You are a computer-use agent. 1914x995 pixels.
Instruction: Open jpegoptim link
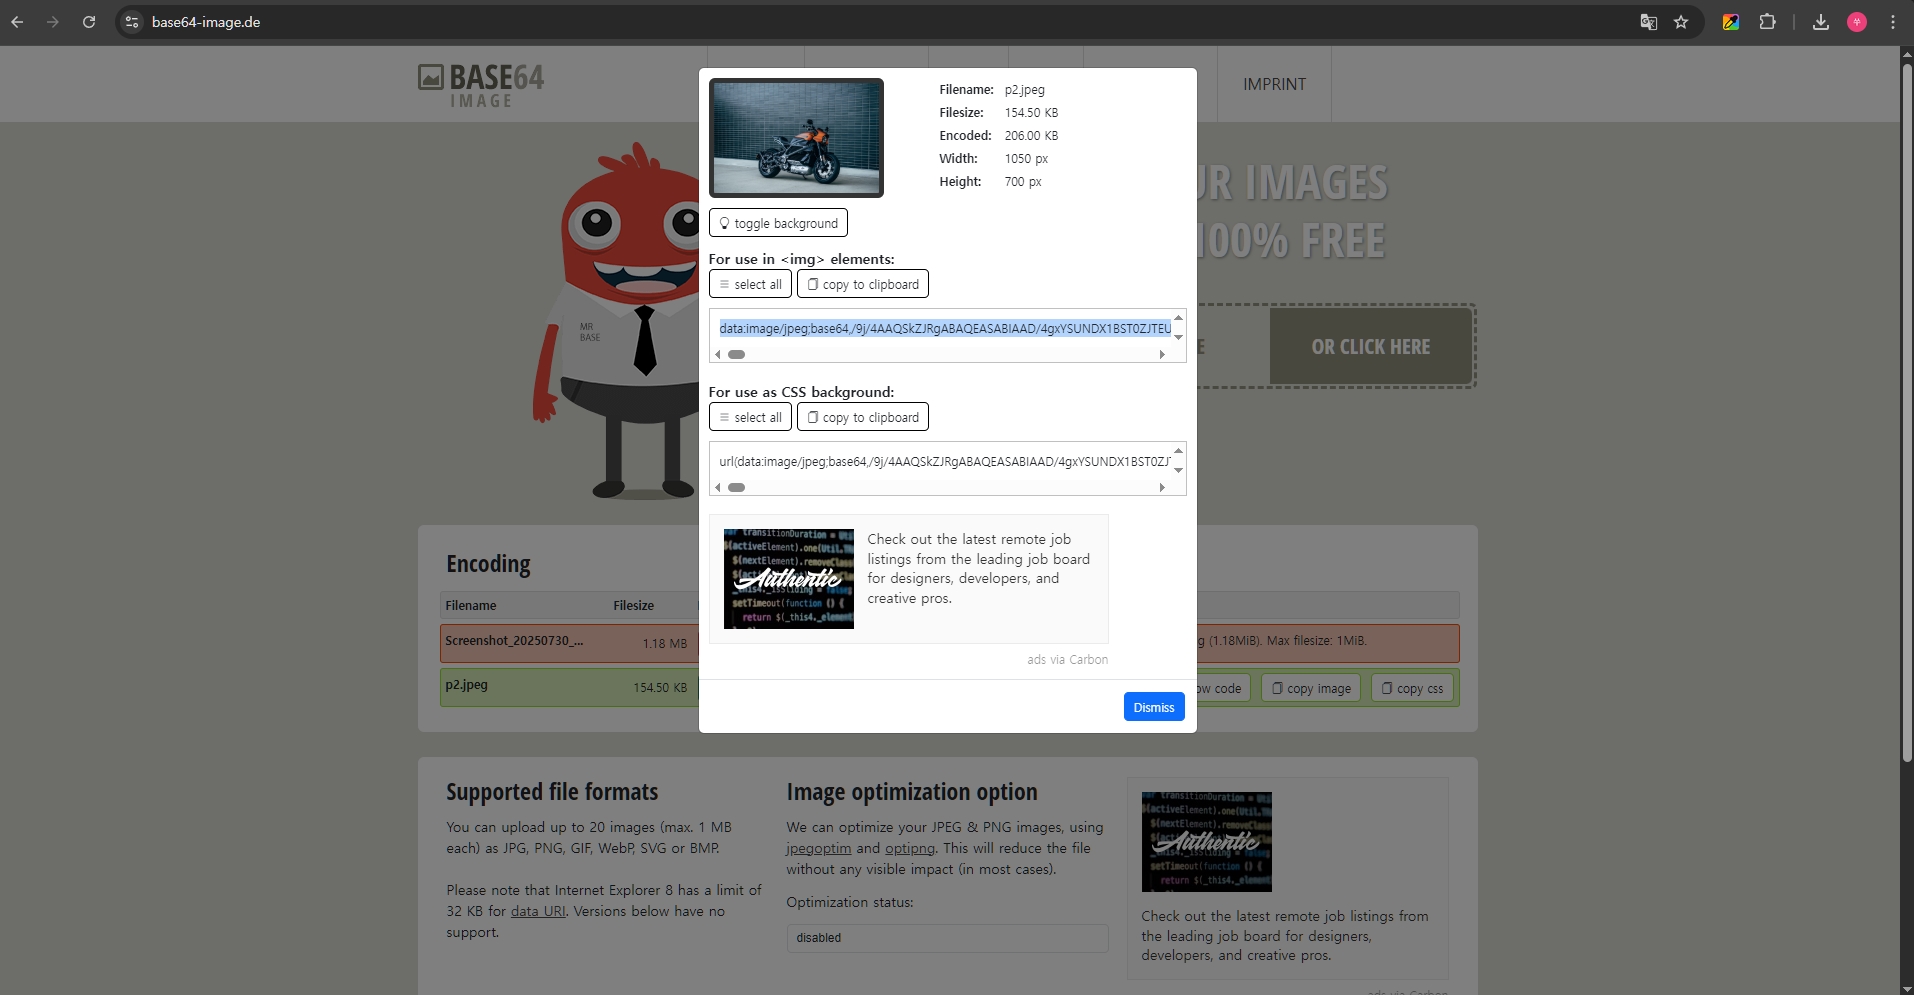[x=819, y=848]
